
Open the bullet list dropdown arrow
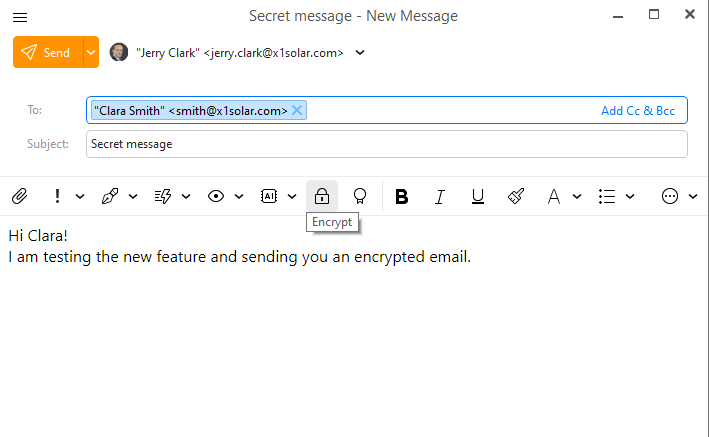coord(630,197)
